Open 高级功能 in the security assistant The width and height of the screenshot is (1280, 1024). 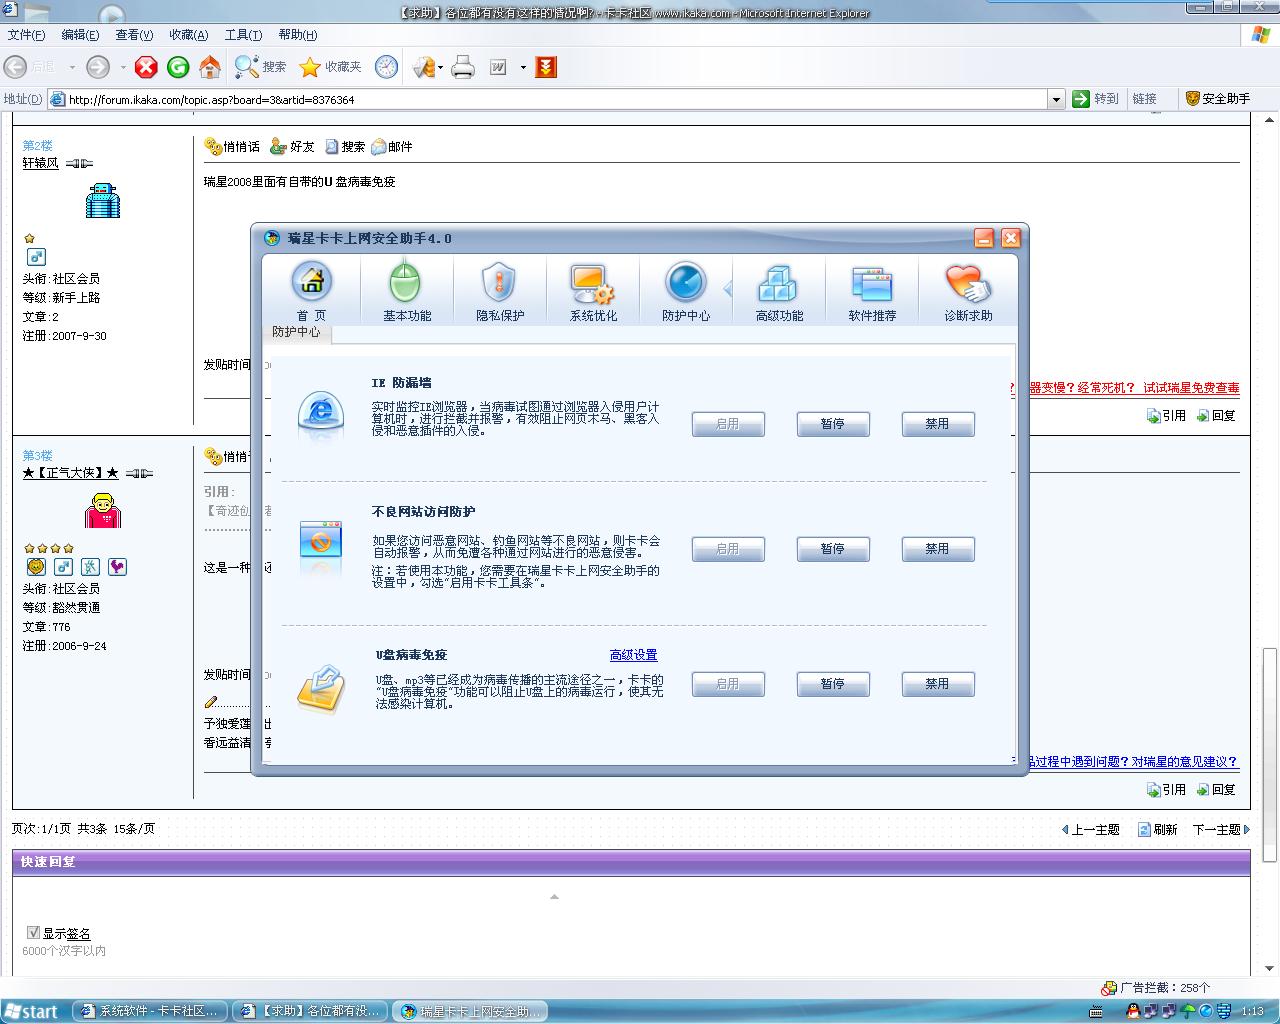tap(779, 292)
